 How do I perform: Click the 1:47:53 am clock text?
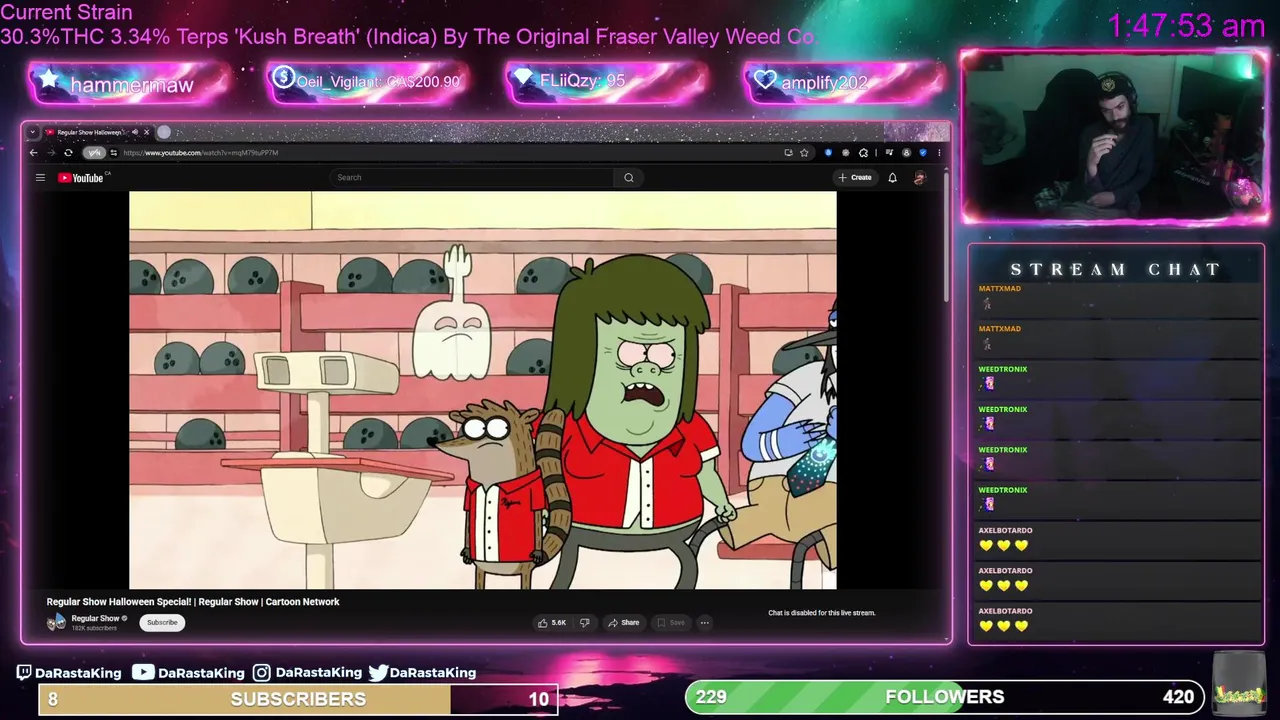[x=1186, y=26]
